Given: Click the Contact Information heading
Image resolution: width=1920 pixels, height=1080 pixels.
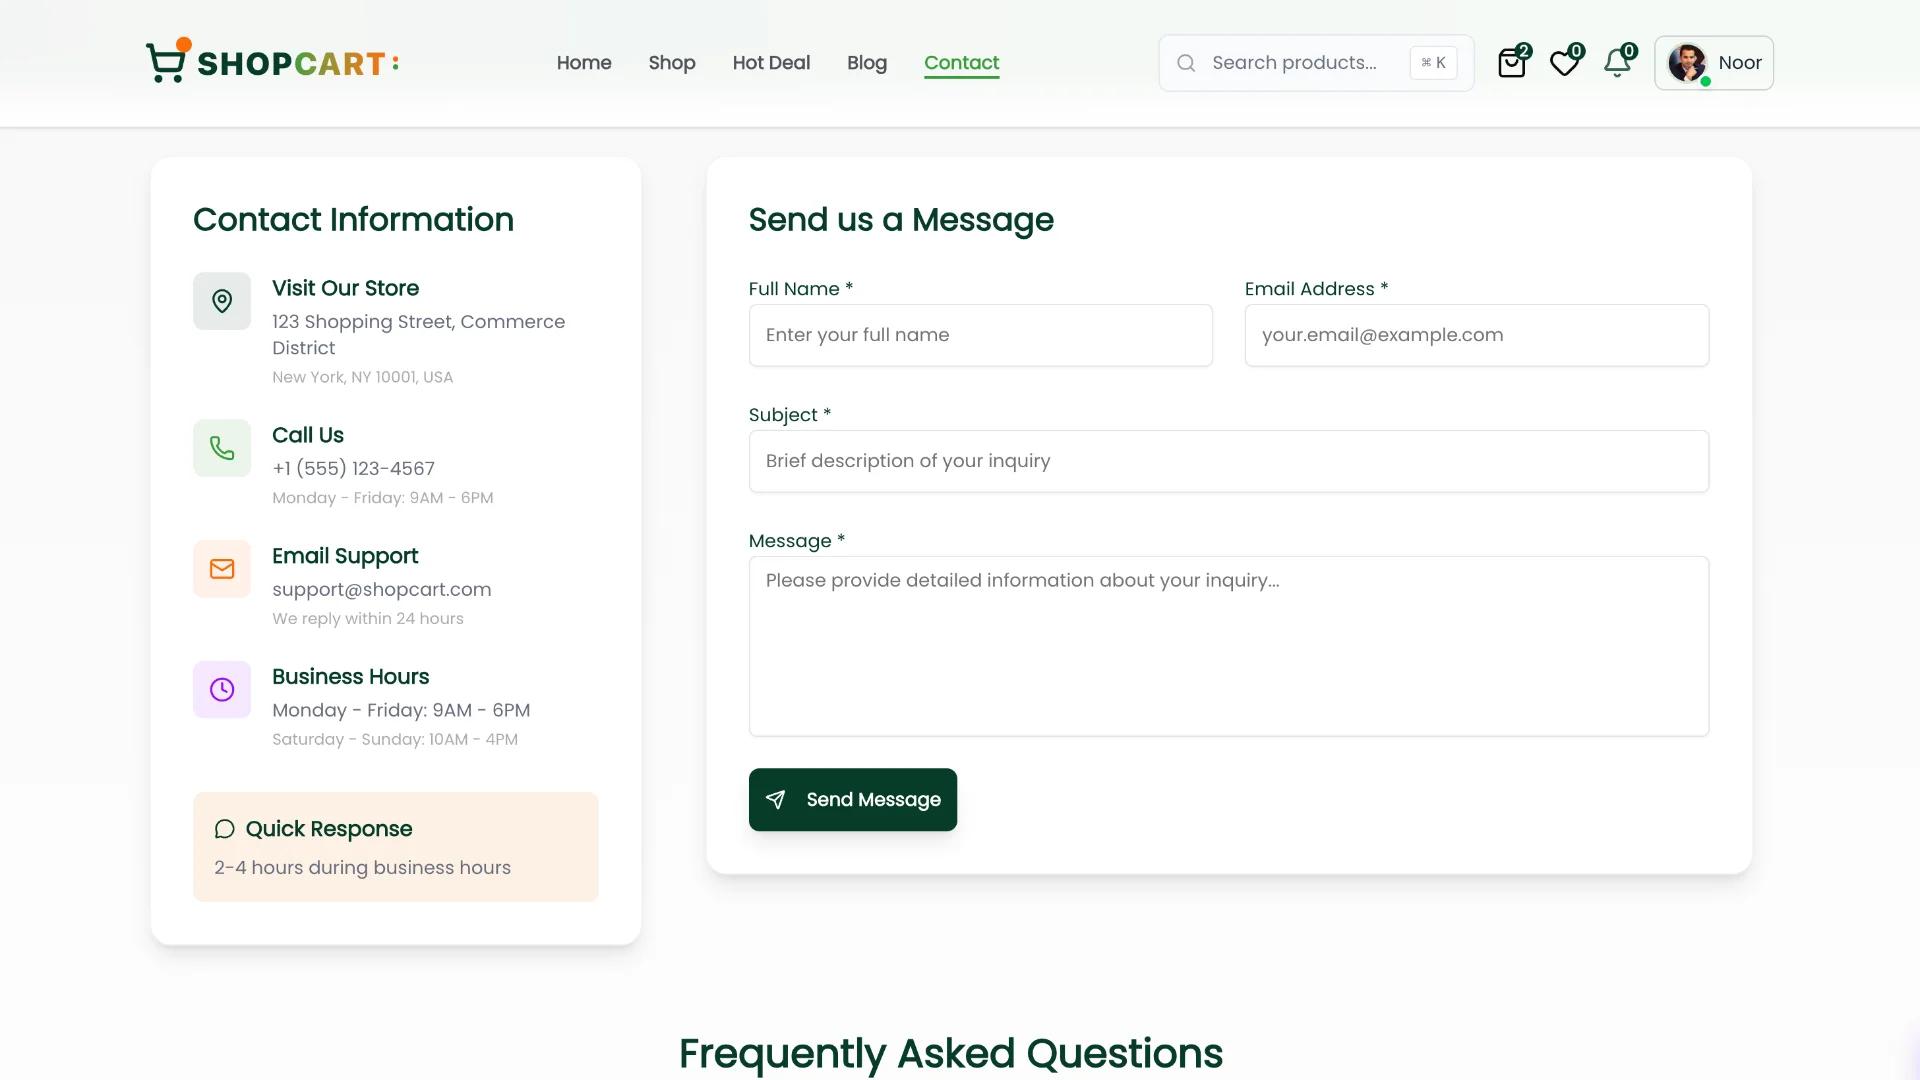Looking at the screenshot, I should (353, 219).
